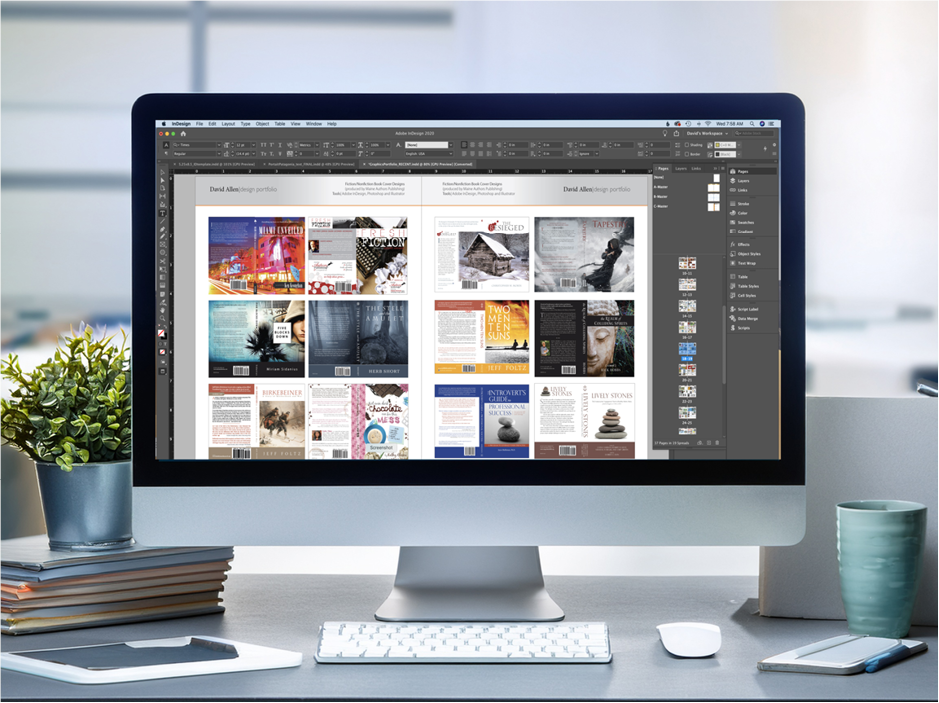Select the C-Master row in Pages
The image size is (939, 703).
pyautogui.click(x=688, y=206)
